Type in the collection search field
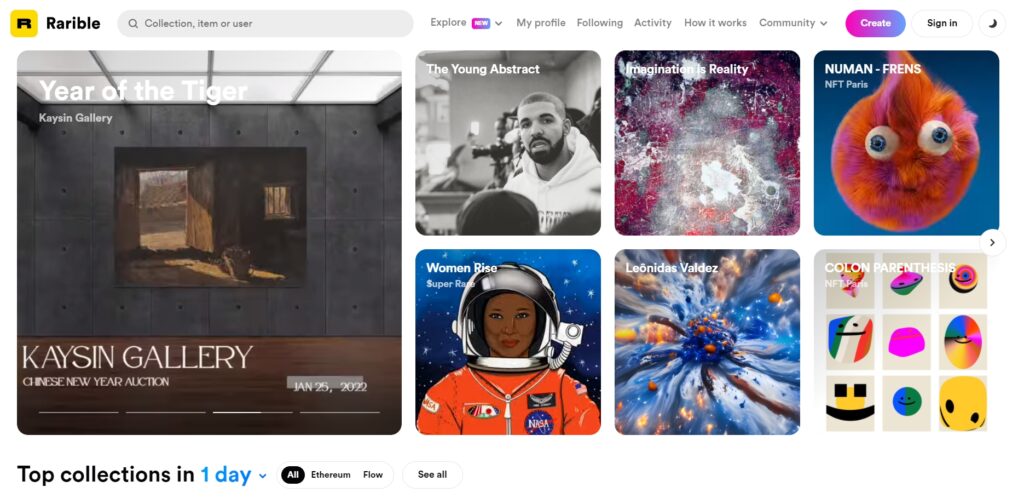 [x=270, y=23]
